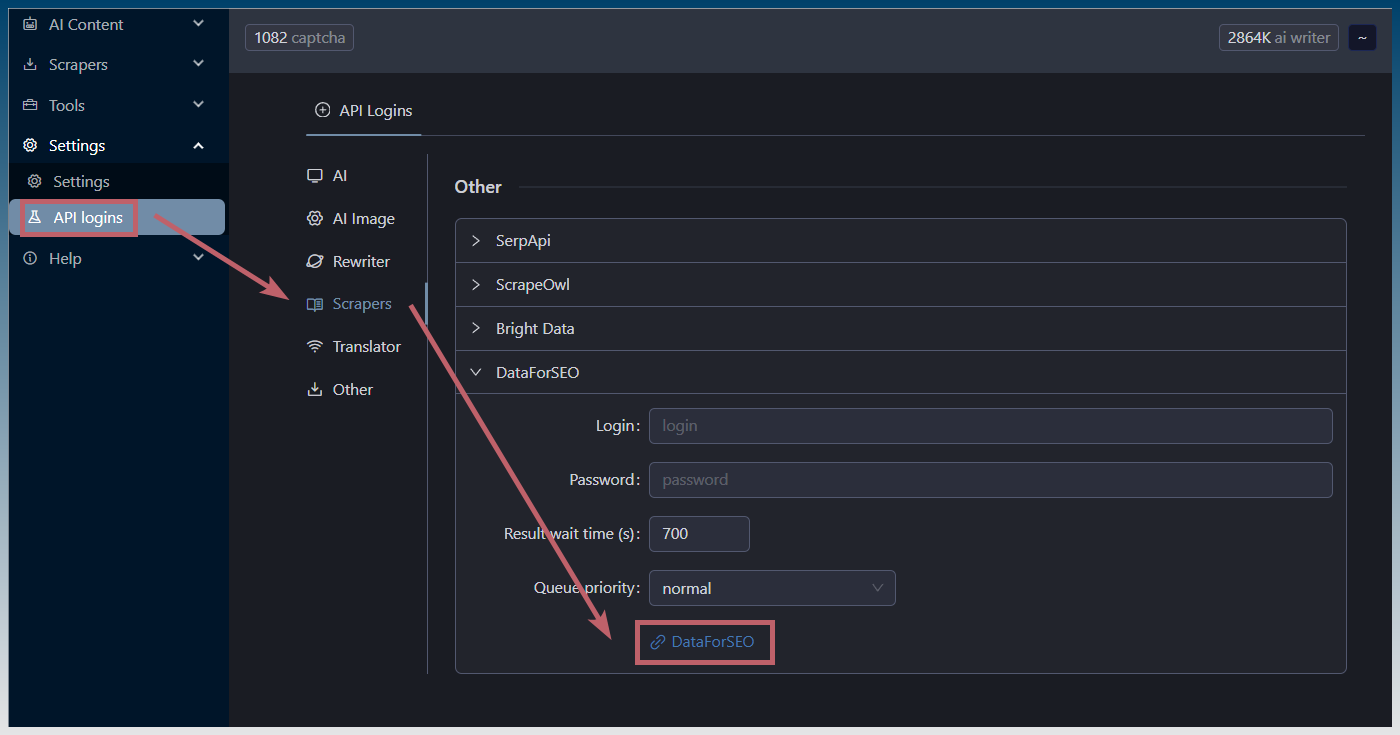This screenshot has width=1400, height=735.
Task: Open the Queue priority dropdown
Action: click(771, 588)
